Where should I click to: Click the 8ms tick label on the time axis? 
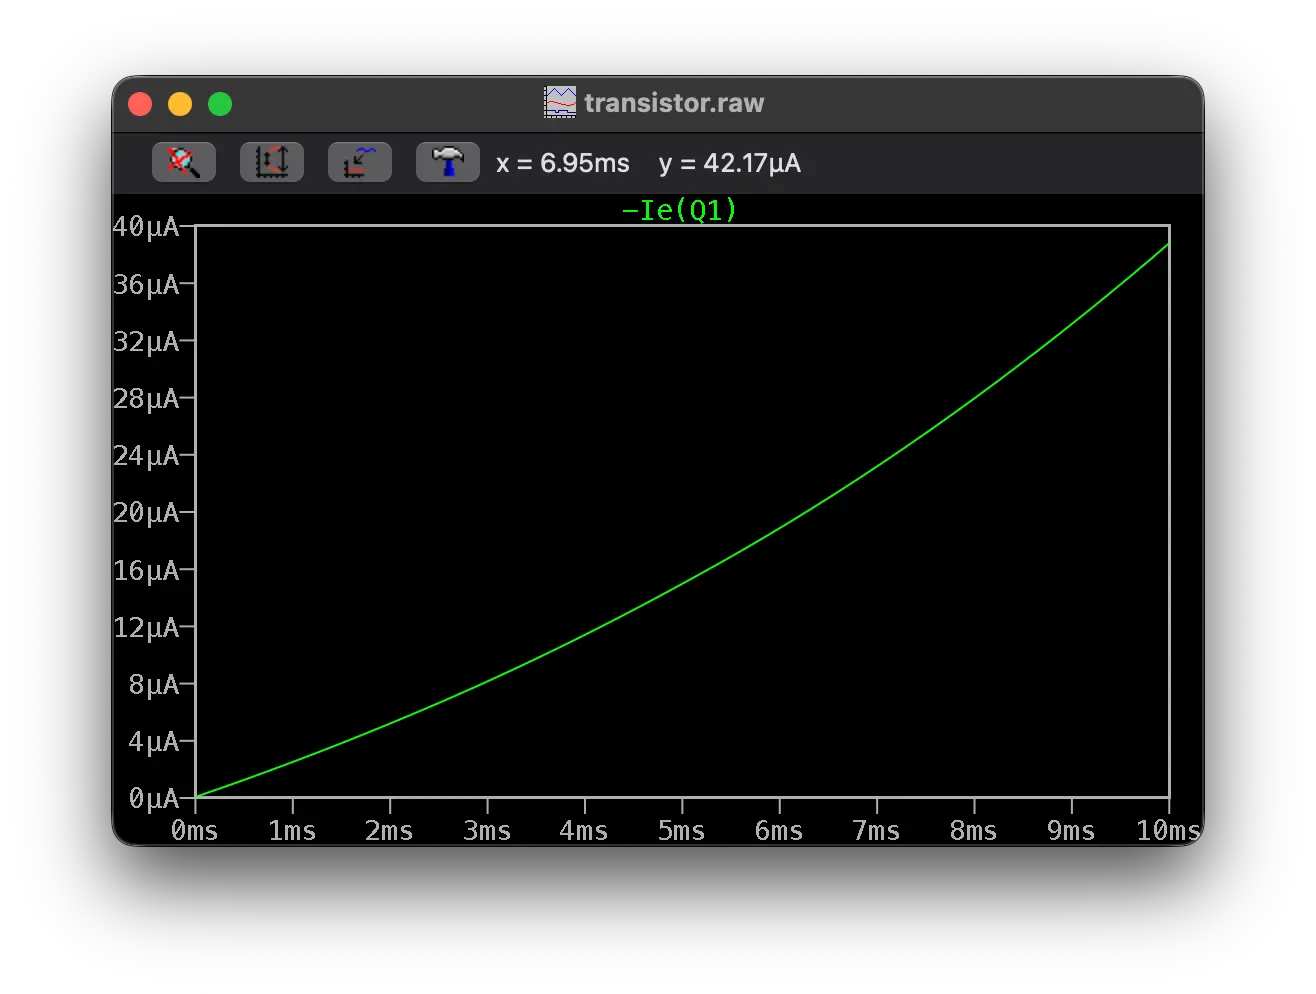pos(973,831)
